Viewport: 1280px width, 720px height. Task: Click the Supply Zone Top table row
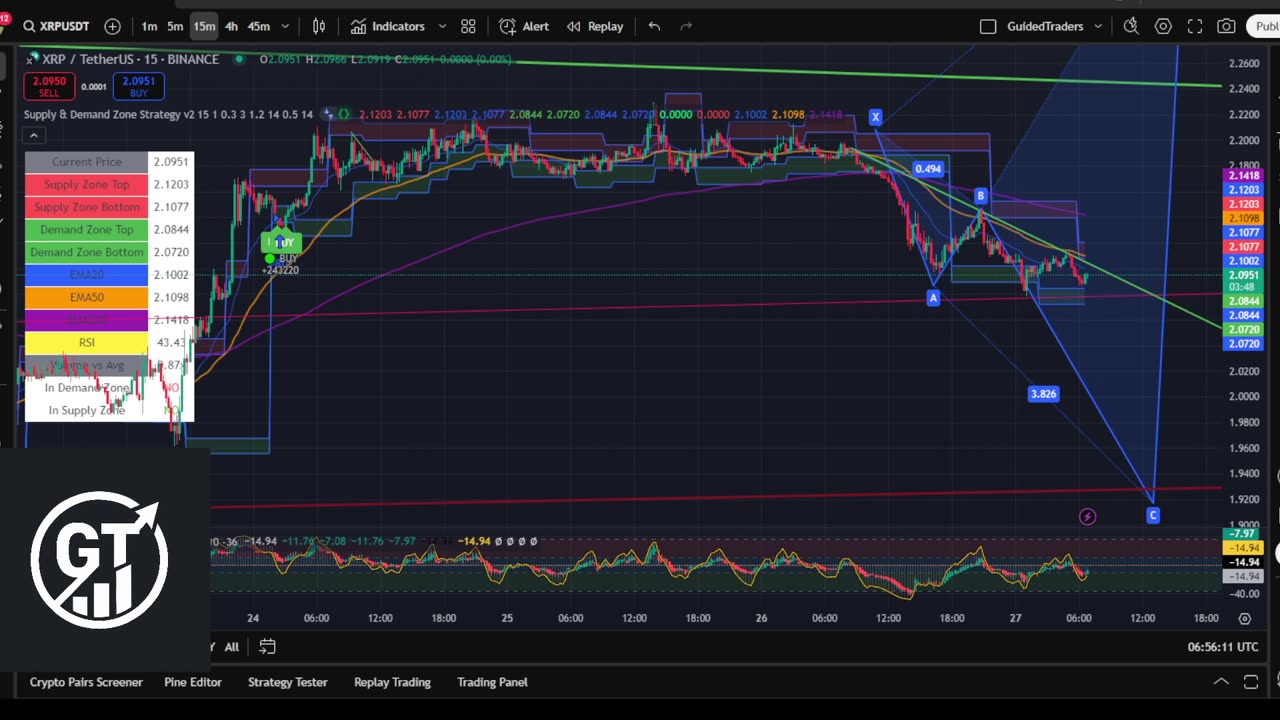click(109, 184)
